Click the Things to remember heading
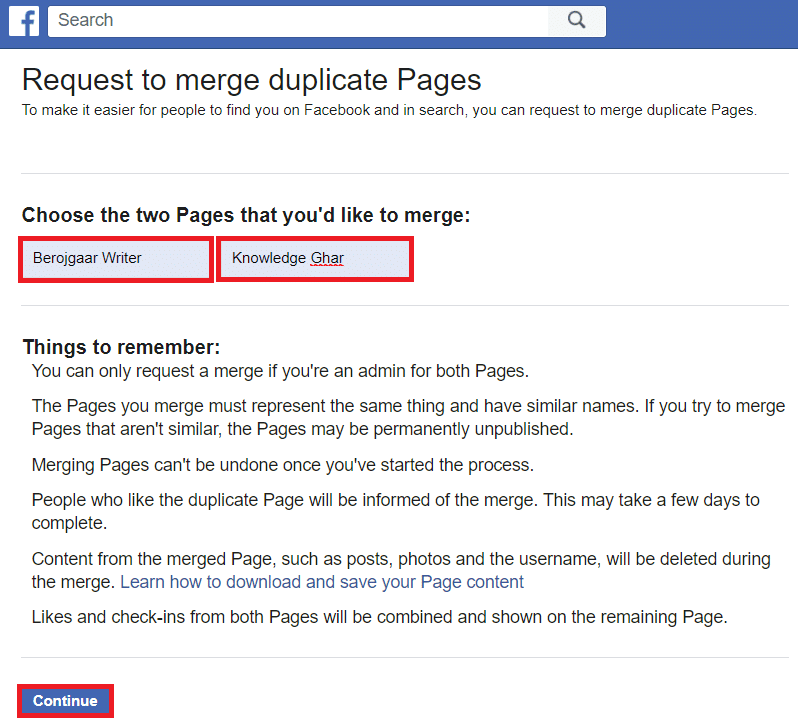The height and width of the screenshot is (725, 798). pyautogui.click(x=121, y=347)
